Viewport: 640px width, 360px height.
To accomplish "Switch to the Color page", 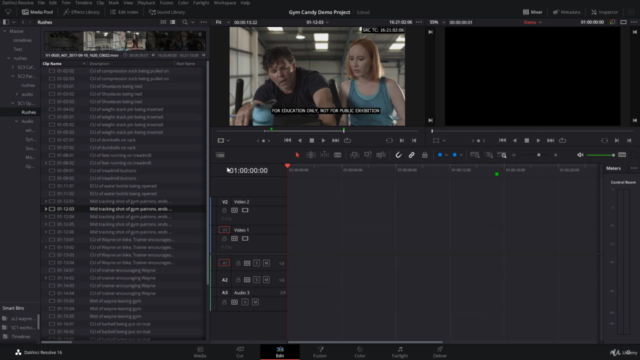I will click(x=360, y=352).
